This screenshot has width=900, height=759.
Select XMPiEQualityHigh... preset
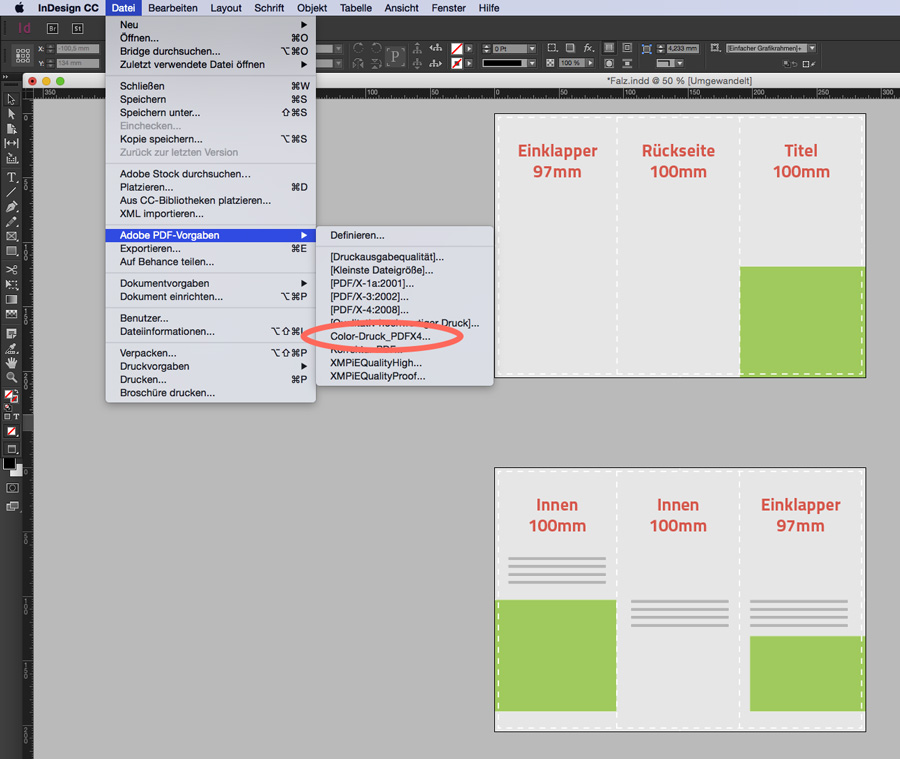[405, 363]
